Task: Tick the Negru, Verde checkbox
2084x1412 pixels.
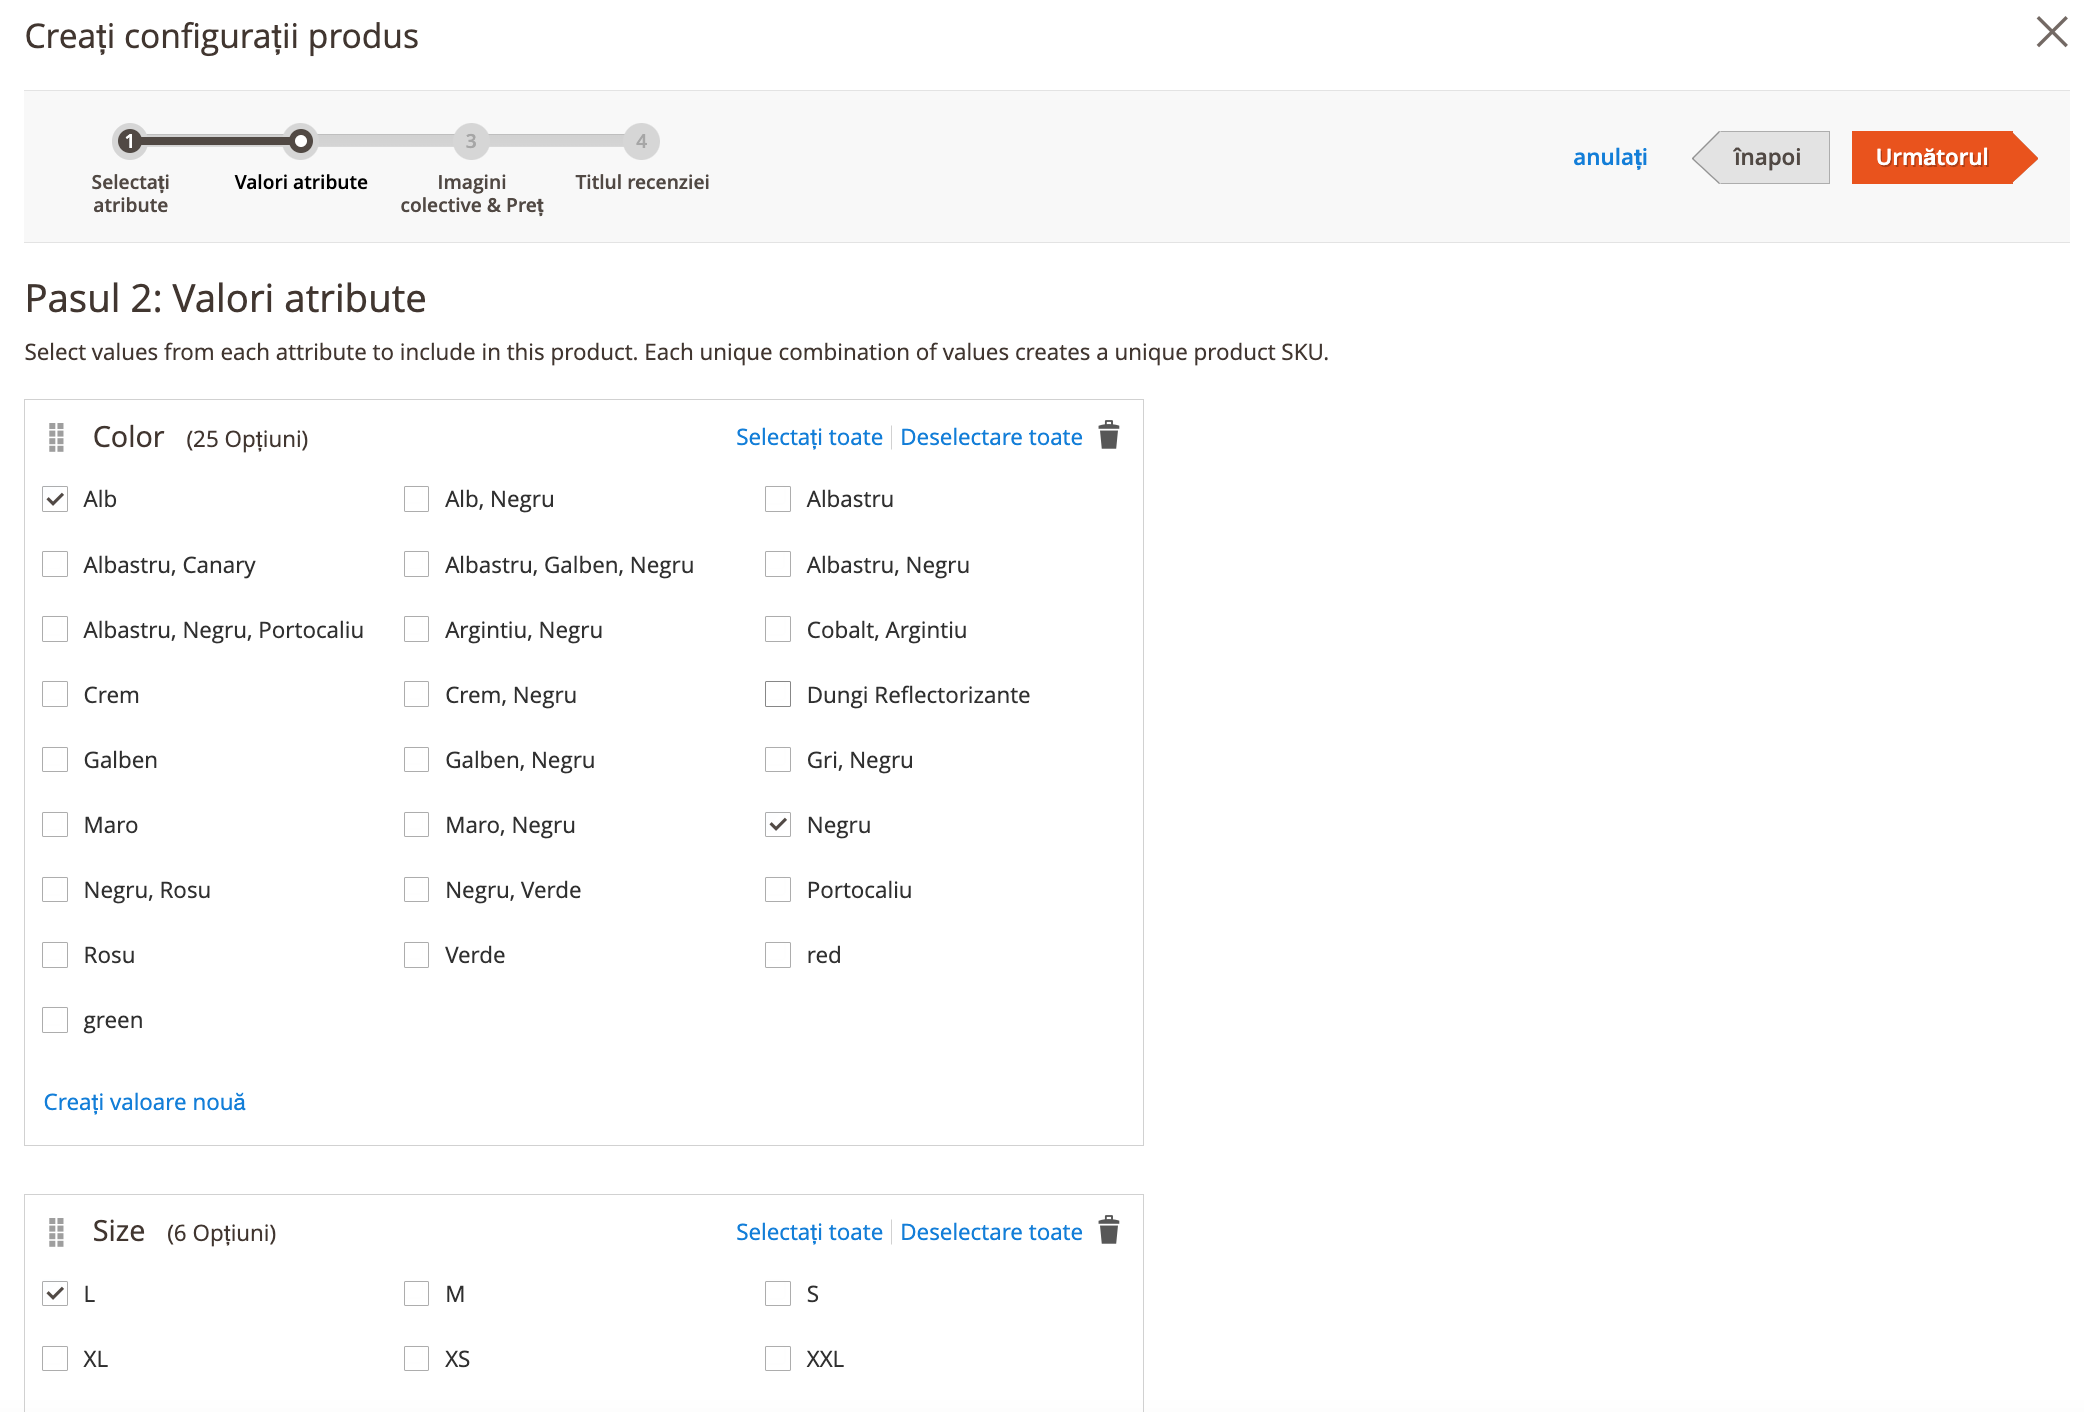Action: coord(416,890)
